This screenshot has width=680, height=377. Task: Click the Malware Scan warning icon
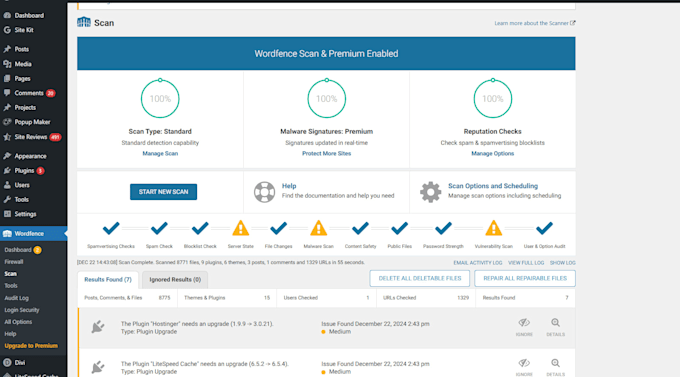[319, 228]
